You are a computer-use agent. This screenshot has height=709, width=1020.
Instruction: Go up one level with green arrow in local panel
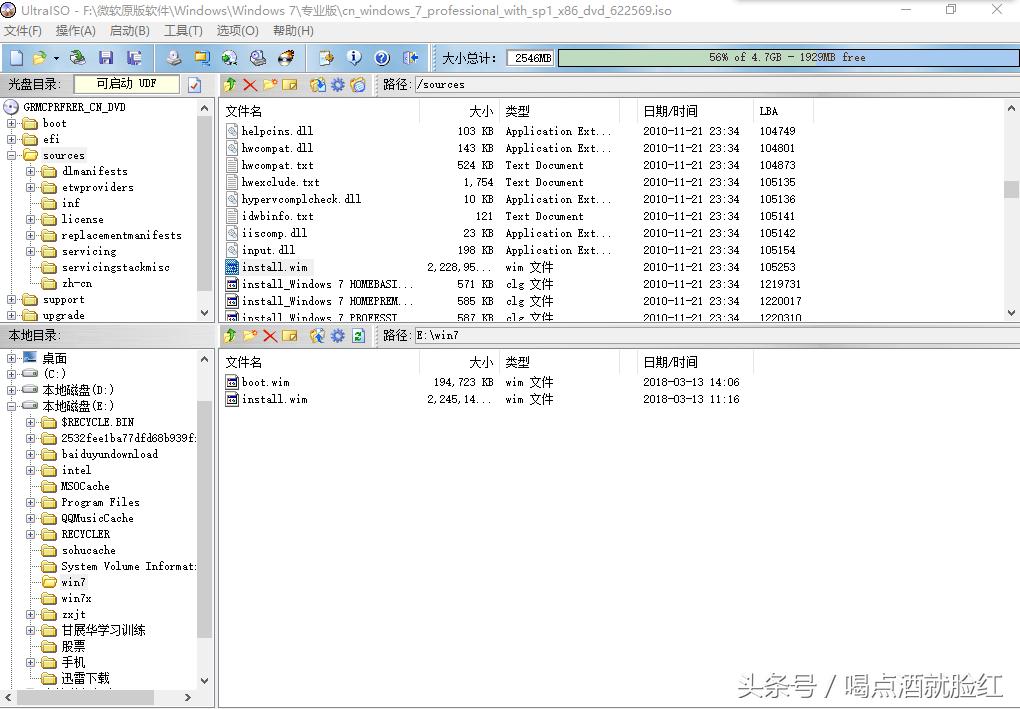click(x=230, y=336)
